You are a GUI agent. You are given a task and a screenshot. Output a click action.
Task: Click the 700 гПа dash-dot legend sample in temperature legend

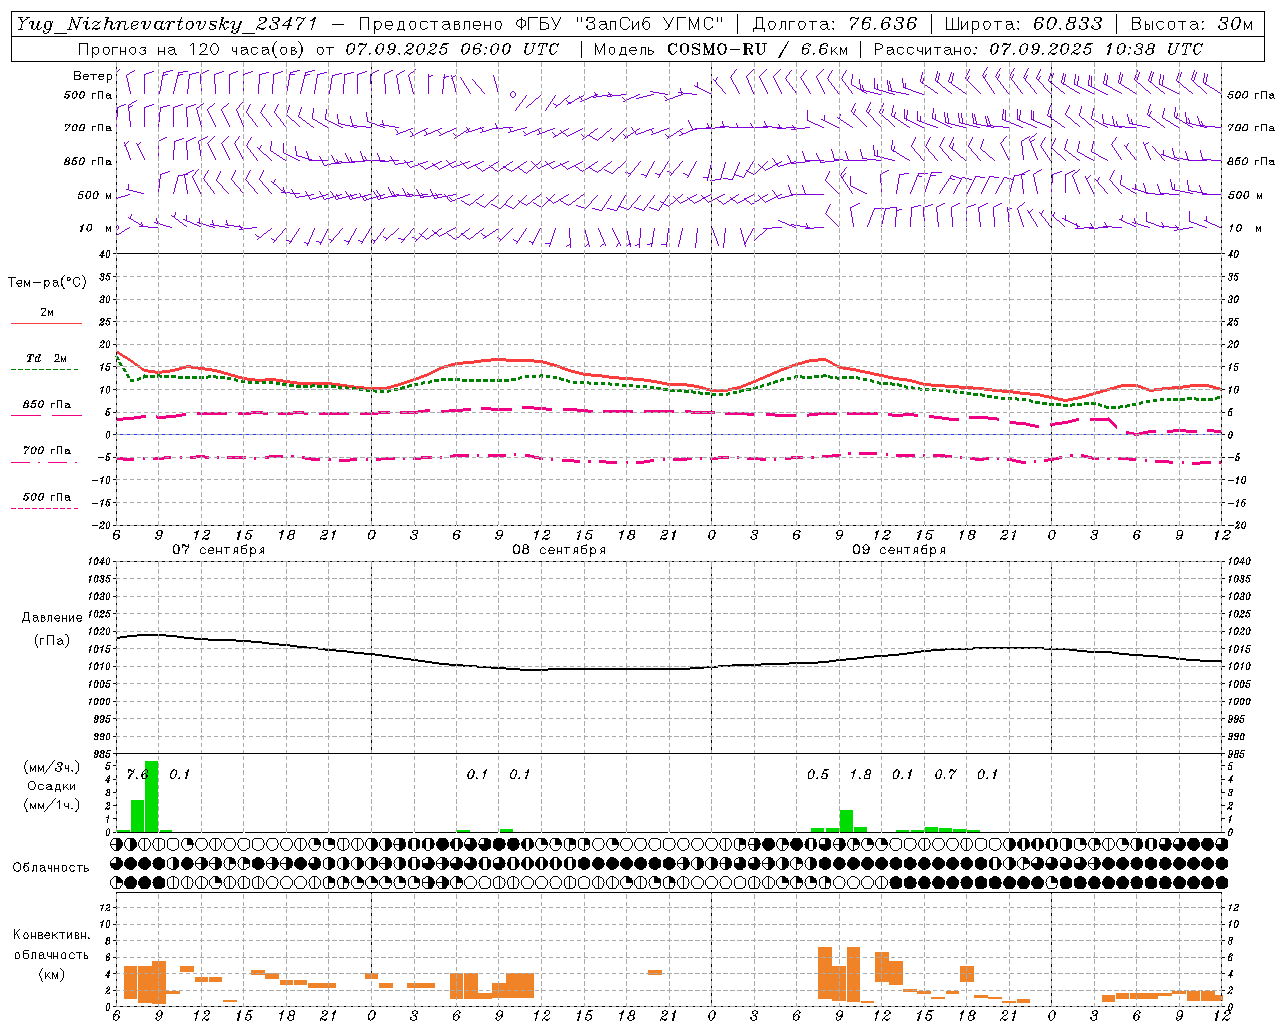44,463
